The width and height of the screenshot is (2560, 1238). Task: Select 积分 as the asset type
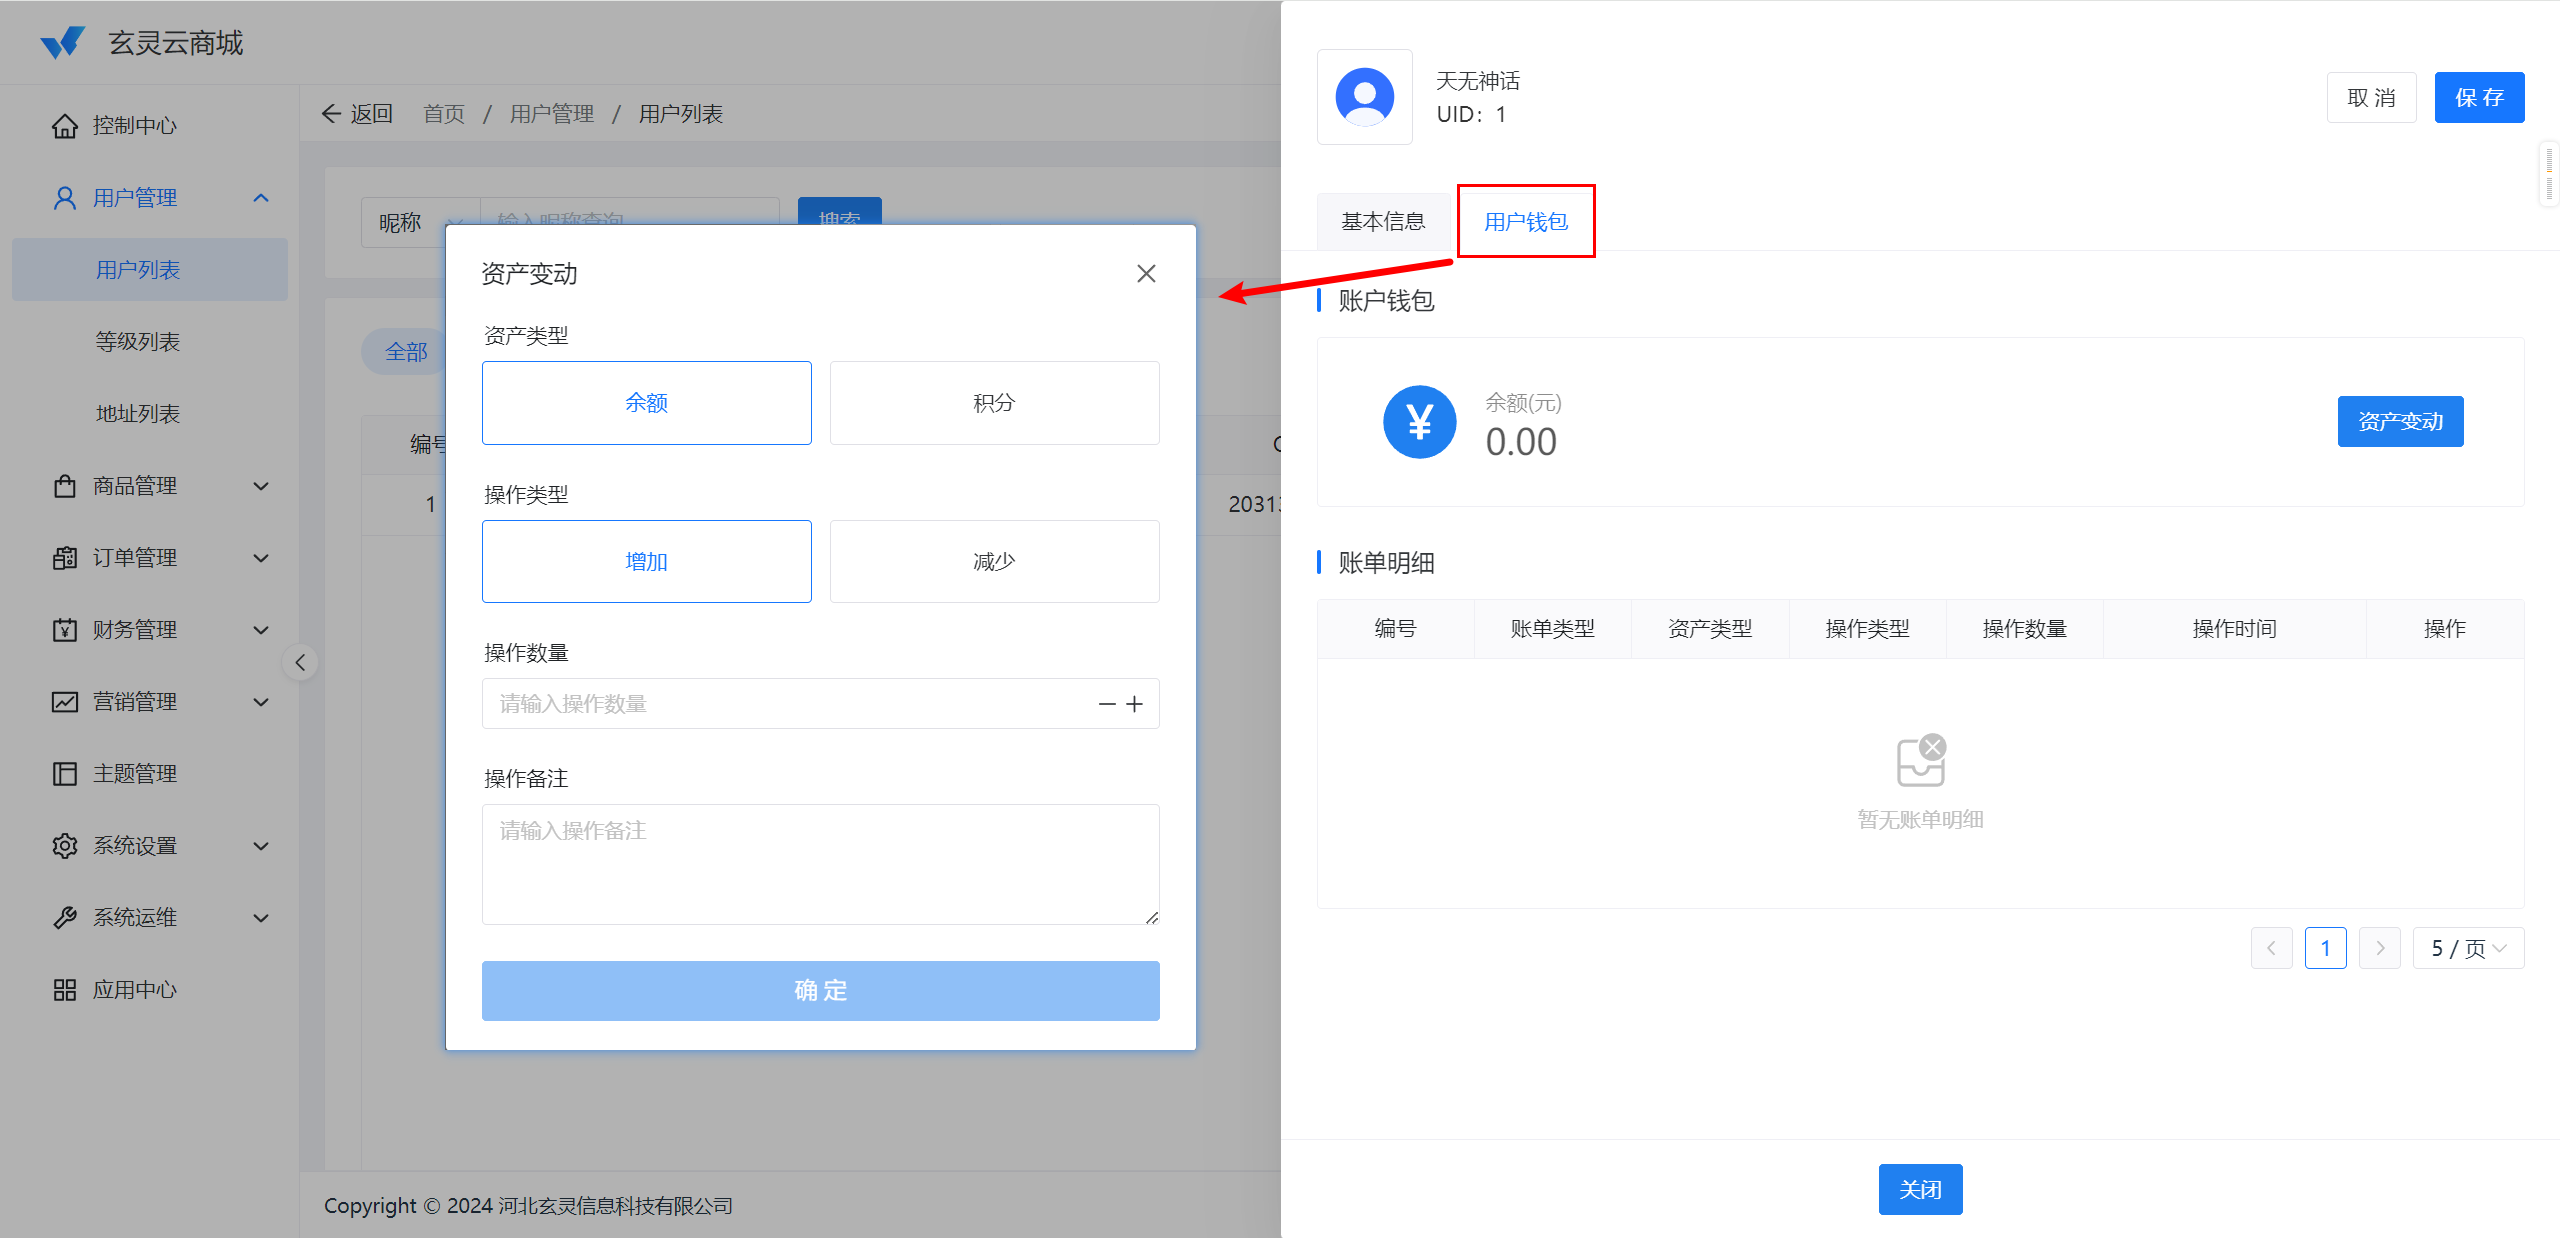[994, 403]
